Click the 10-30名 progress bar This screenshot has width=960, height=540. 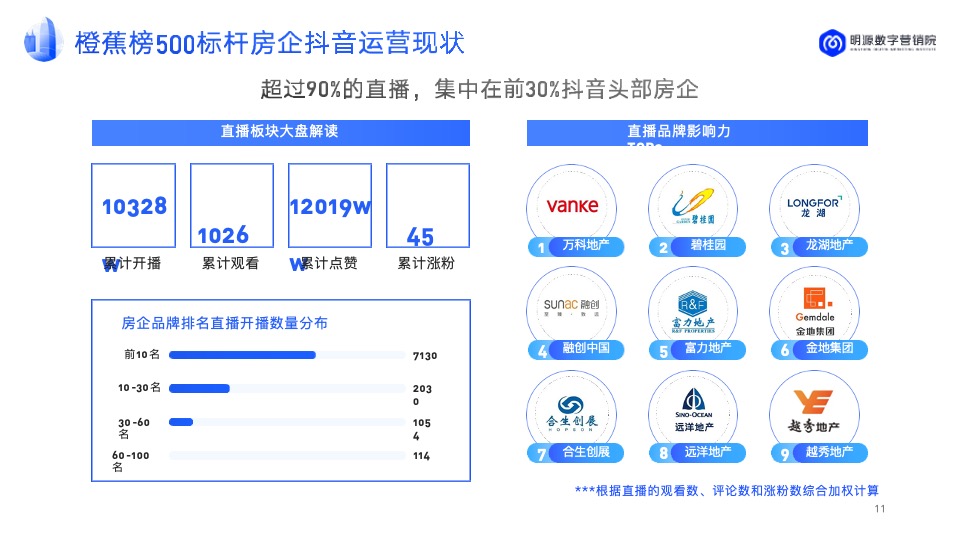287,388
